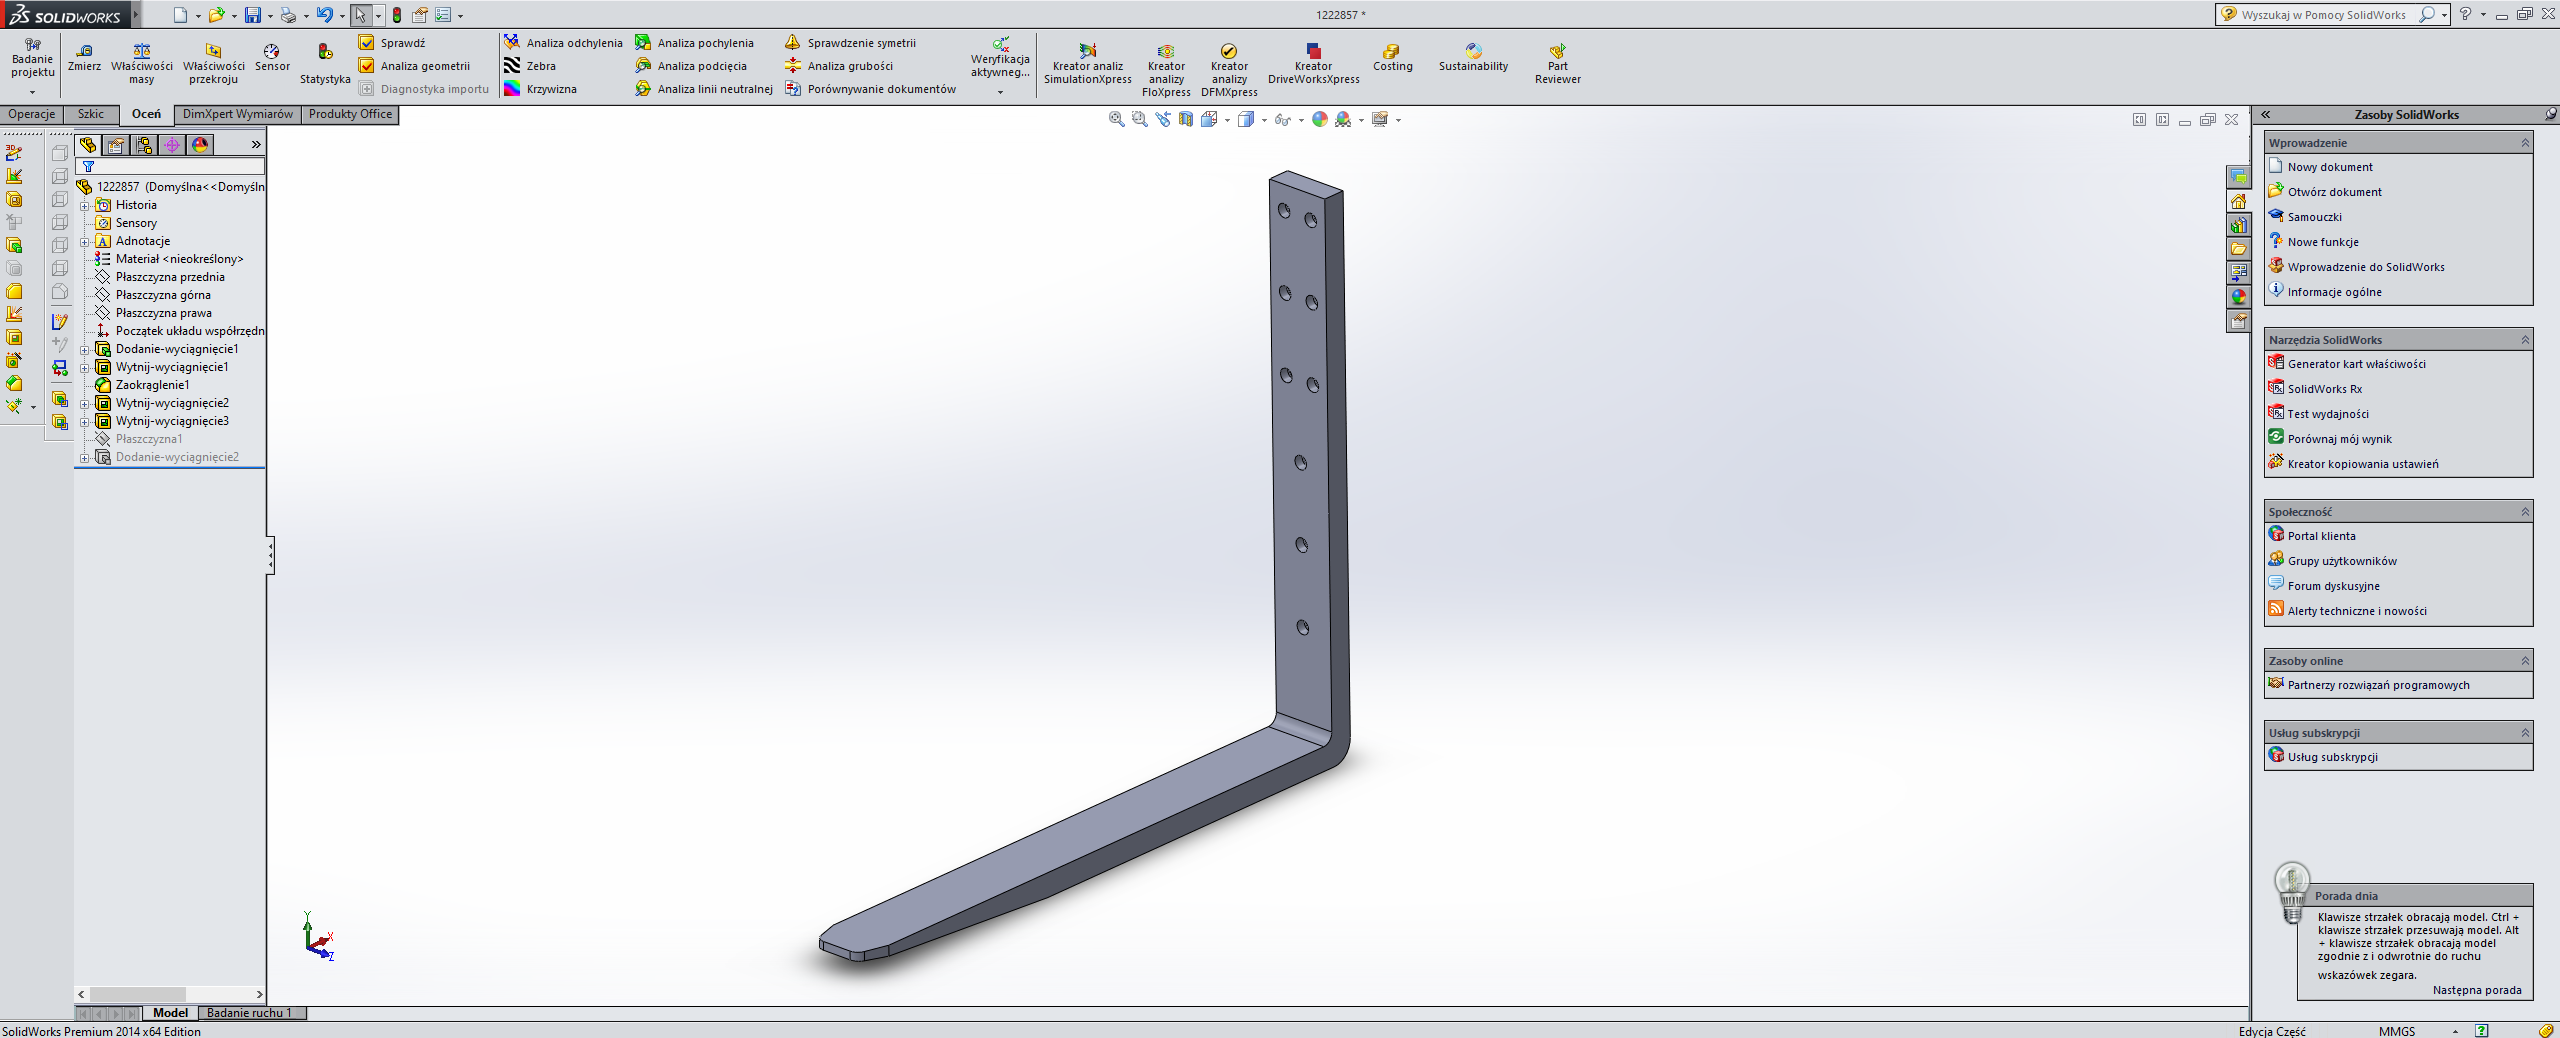Screen dimensions: 2560x1038
Task: Collapse the Wprowadzenie panel section
Action: click(x=2525, y=143)
